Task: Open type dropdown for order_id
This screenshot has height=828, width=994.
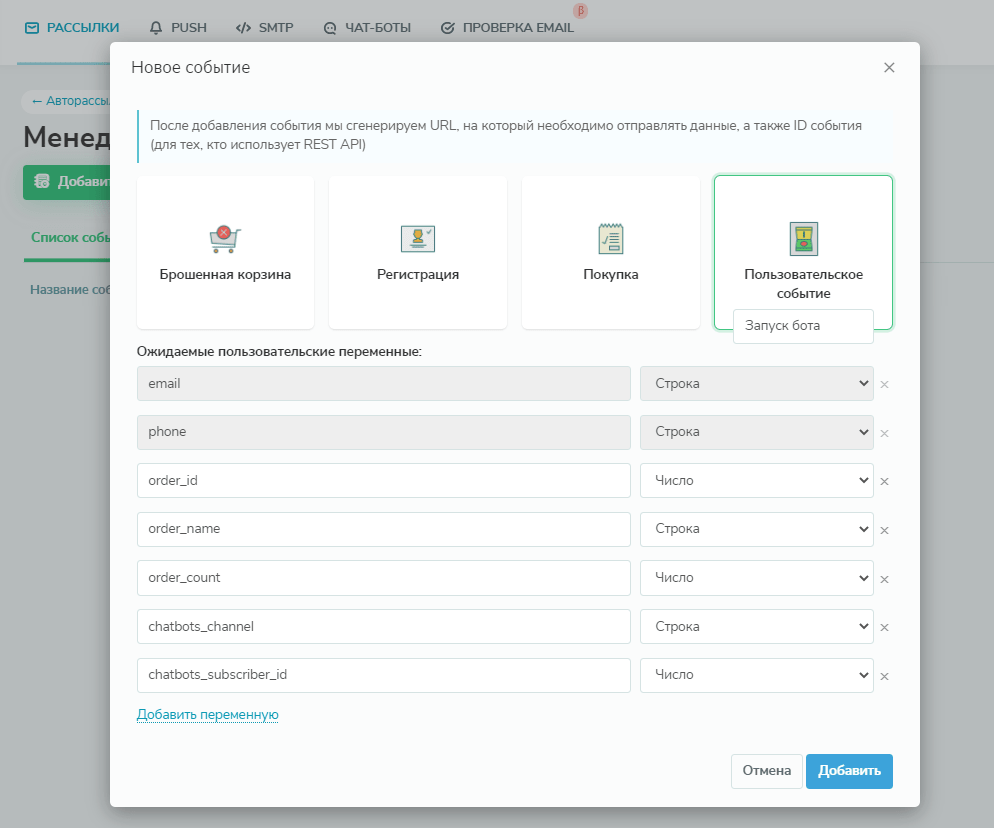Action: 756,480
